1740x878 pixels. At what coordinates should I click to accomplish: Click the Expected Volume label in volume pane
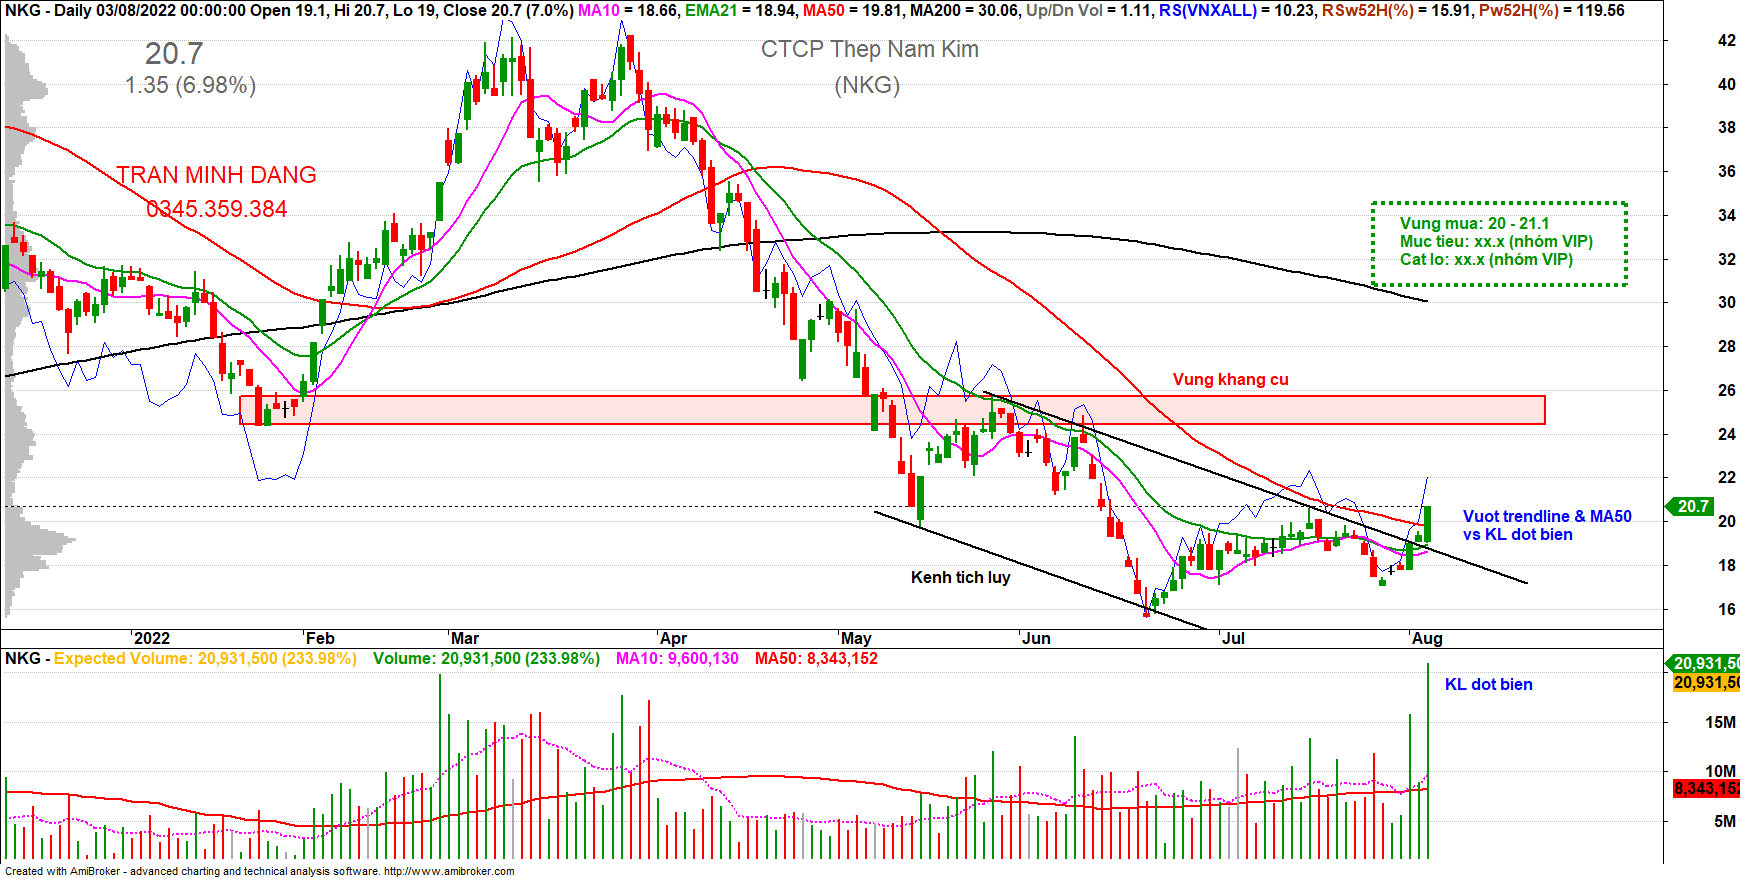(205, 658)
